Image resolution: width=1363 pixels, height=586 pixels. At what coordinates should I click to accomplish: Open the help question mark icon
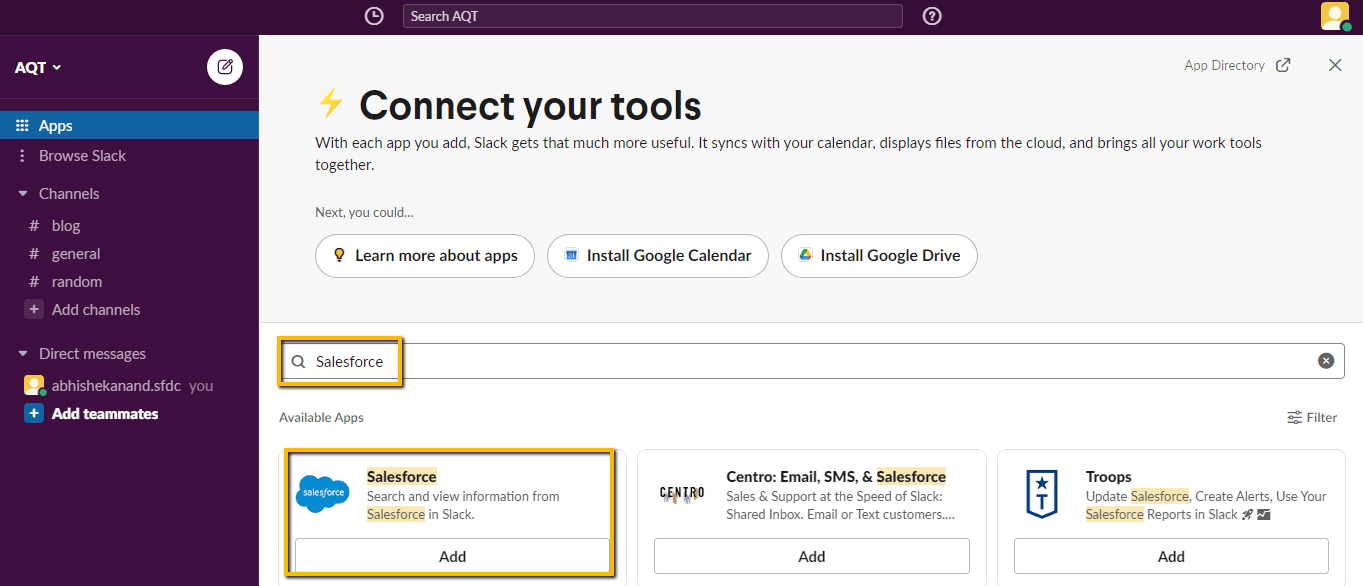[932, 16]
